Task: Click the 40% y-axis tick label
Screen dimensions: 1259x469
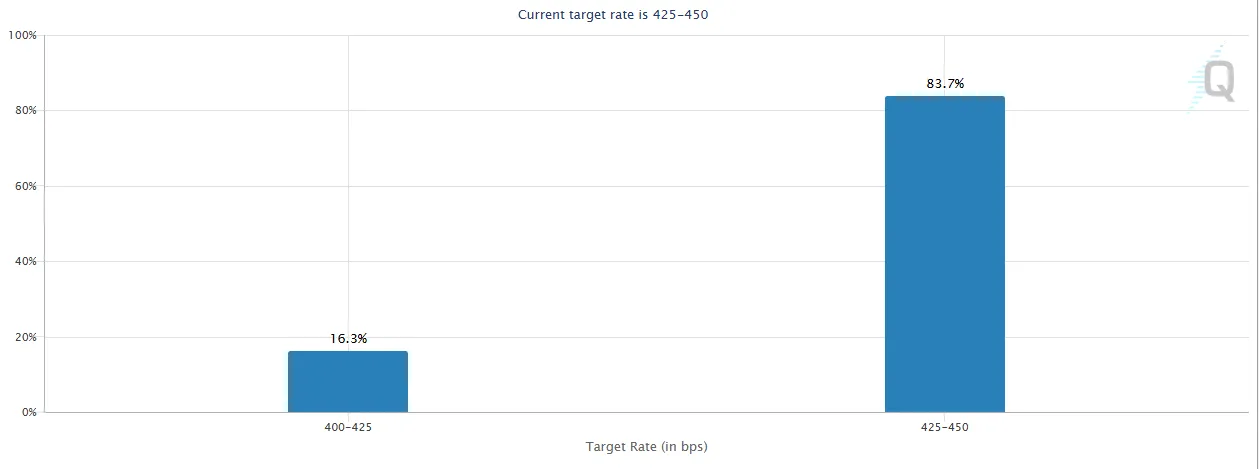Action: pos(25,261)
